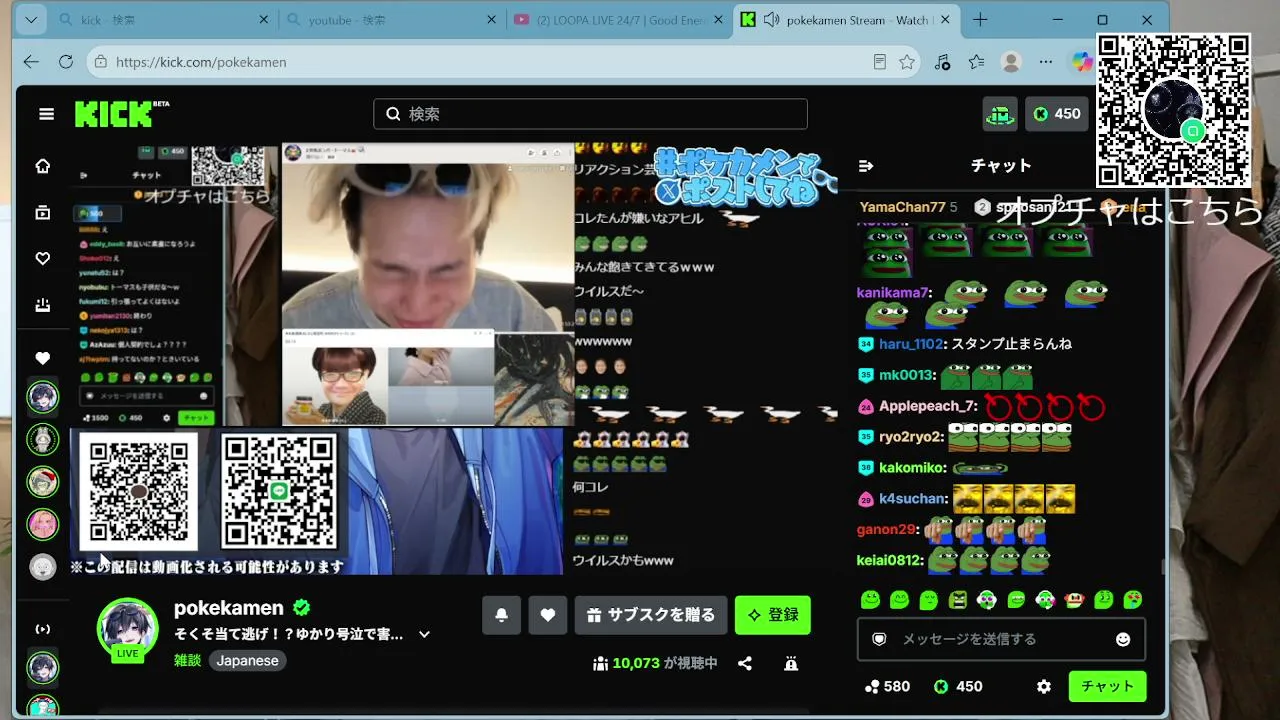Click the first green emote in quick emote bar
This screenshot has width=1280, height=720.
[870, 600]
